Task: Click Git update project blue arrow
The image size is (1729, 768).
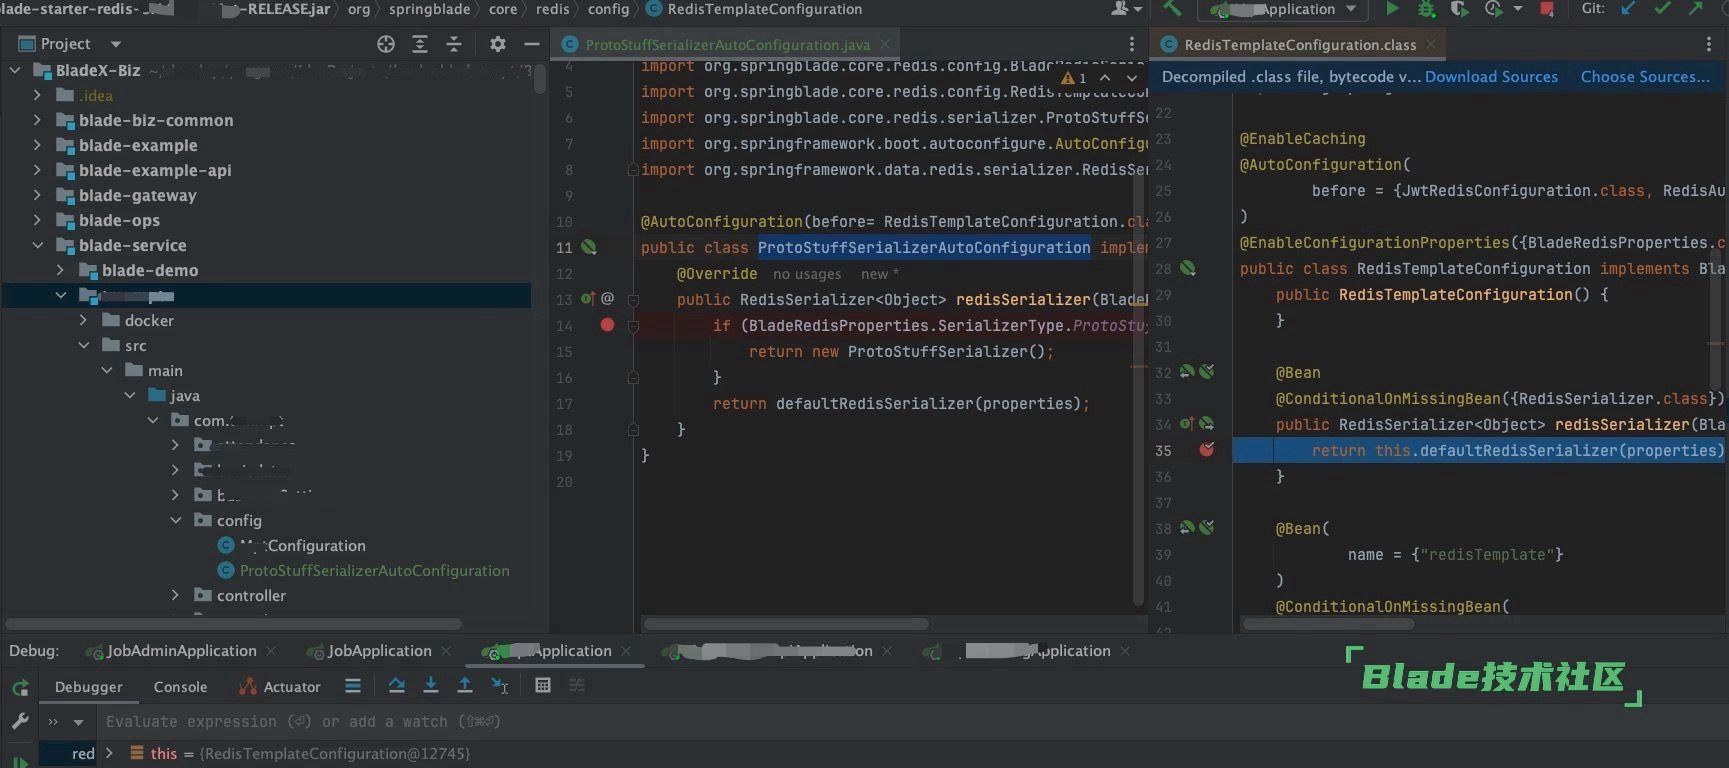Action: tap(1628, 9)
